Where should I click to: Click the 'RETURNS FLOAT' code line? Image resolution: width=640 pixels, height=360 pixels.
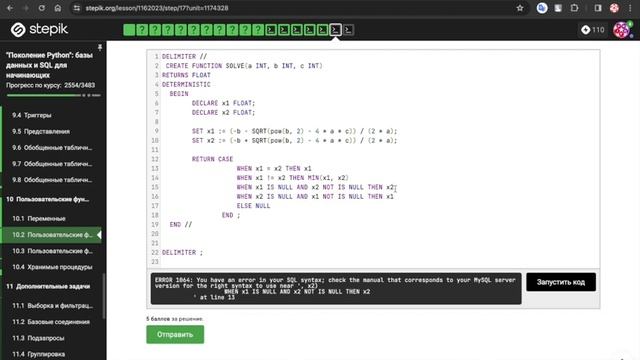click(186, 75)
